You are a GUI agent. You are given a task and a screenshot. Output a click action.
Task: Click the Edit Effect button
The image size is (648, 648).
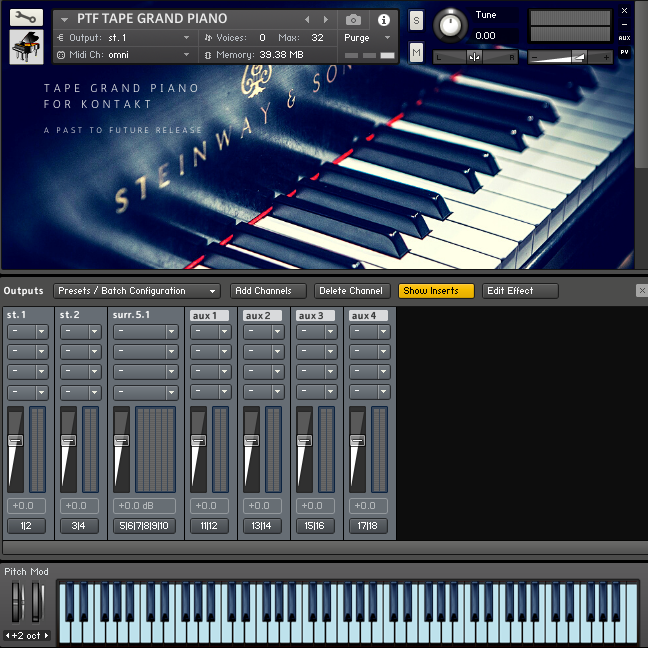520,291
